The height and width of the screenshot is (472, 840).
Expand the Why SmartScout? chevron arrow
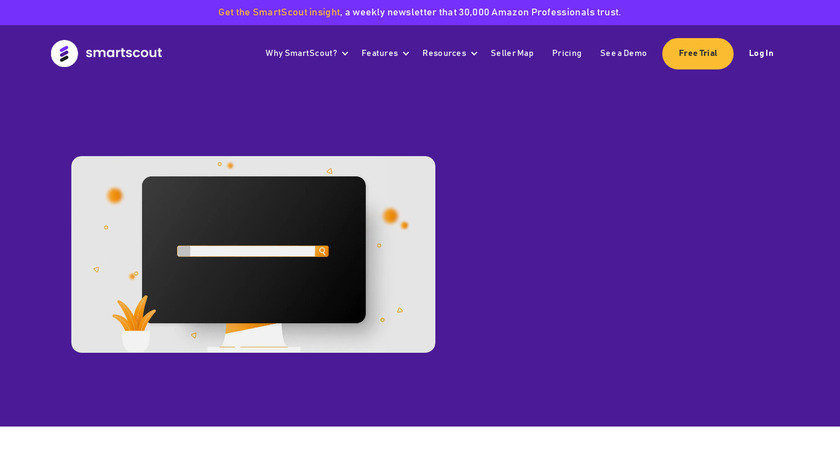[x=345, y=54]
